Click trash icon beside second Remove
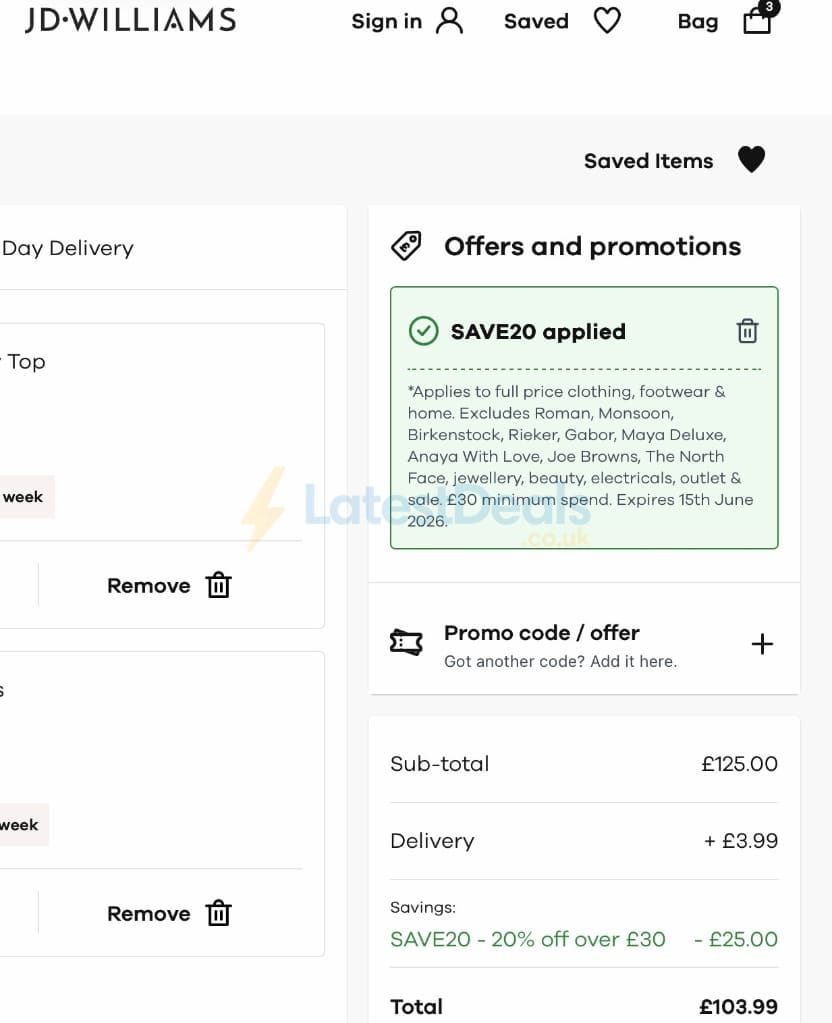This screenshot has width=832, height=1023. 219,913
